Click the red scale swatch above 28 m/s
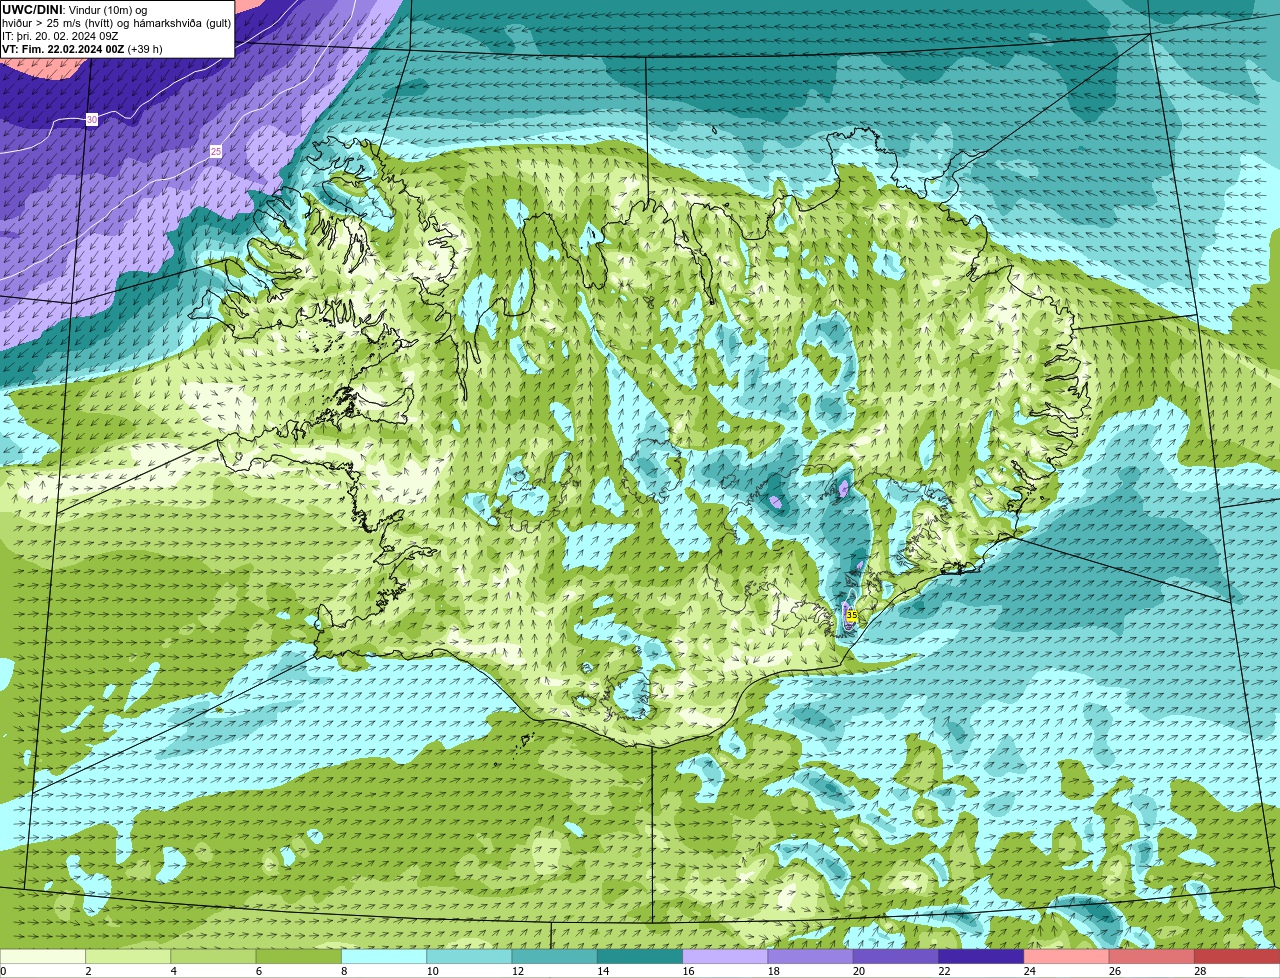Screen dimensions: 1280x978 [1237, 956]
